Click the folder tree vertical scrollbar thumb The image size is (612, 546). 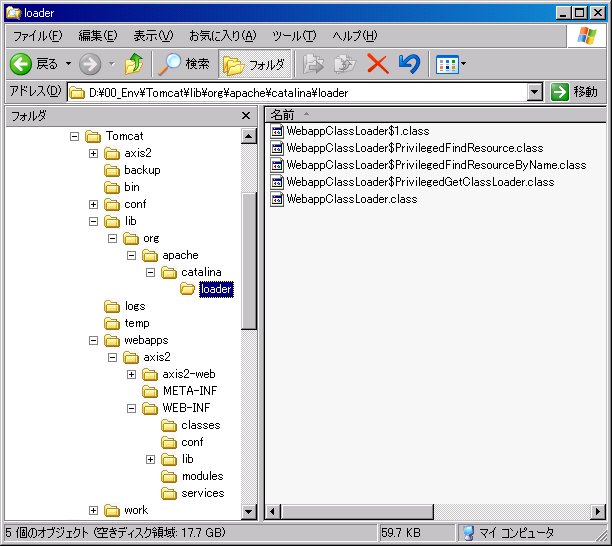[x=249, y=261]
